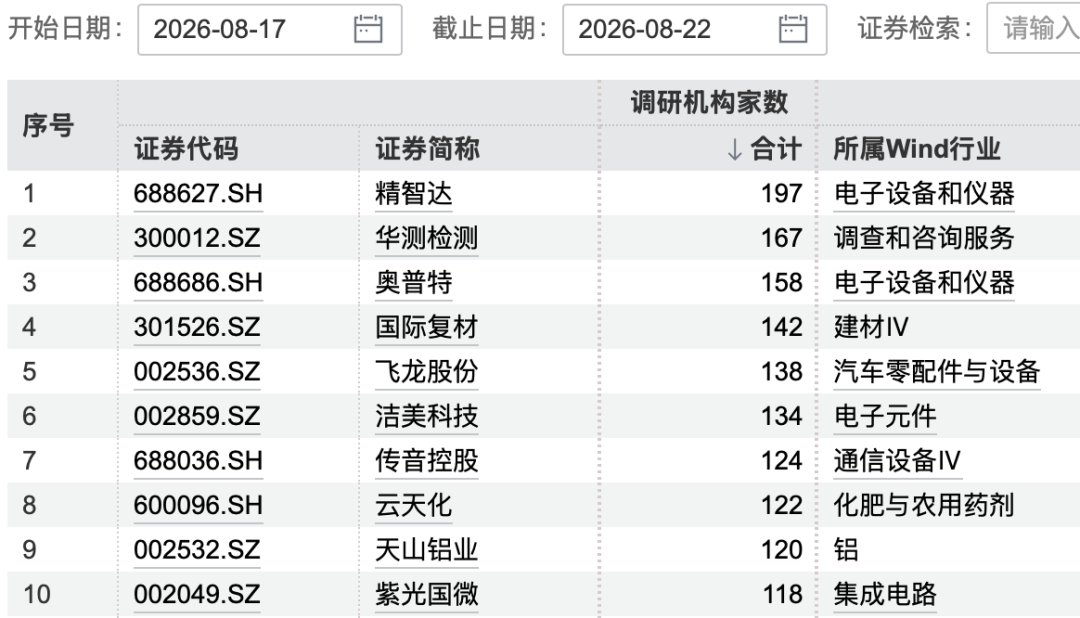Select the total value 167
The image size is (1080, 618).
click(x=782, y=238)
